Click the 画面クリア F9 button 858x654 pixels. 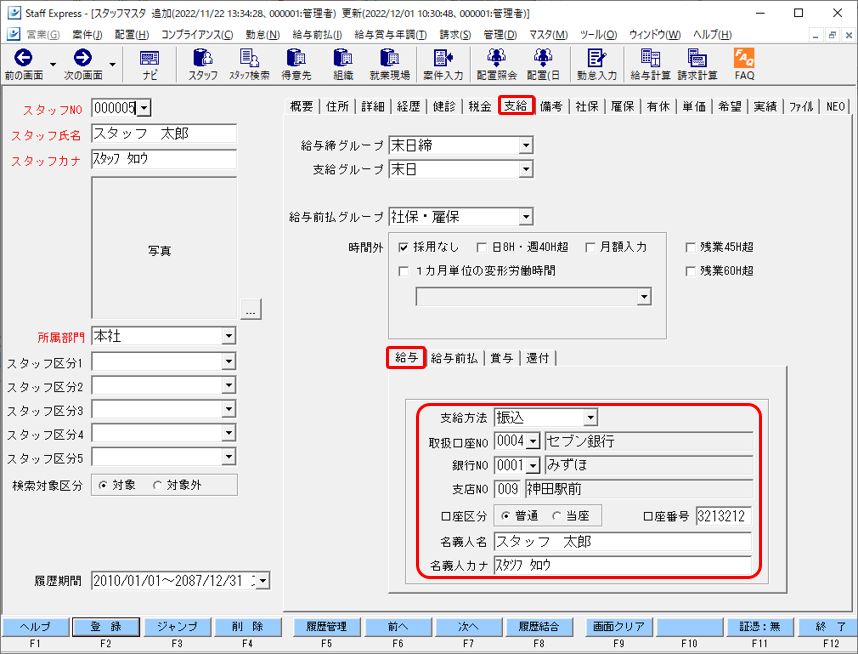(619, 627)
